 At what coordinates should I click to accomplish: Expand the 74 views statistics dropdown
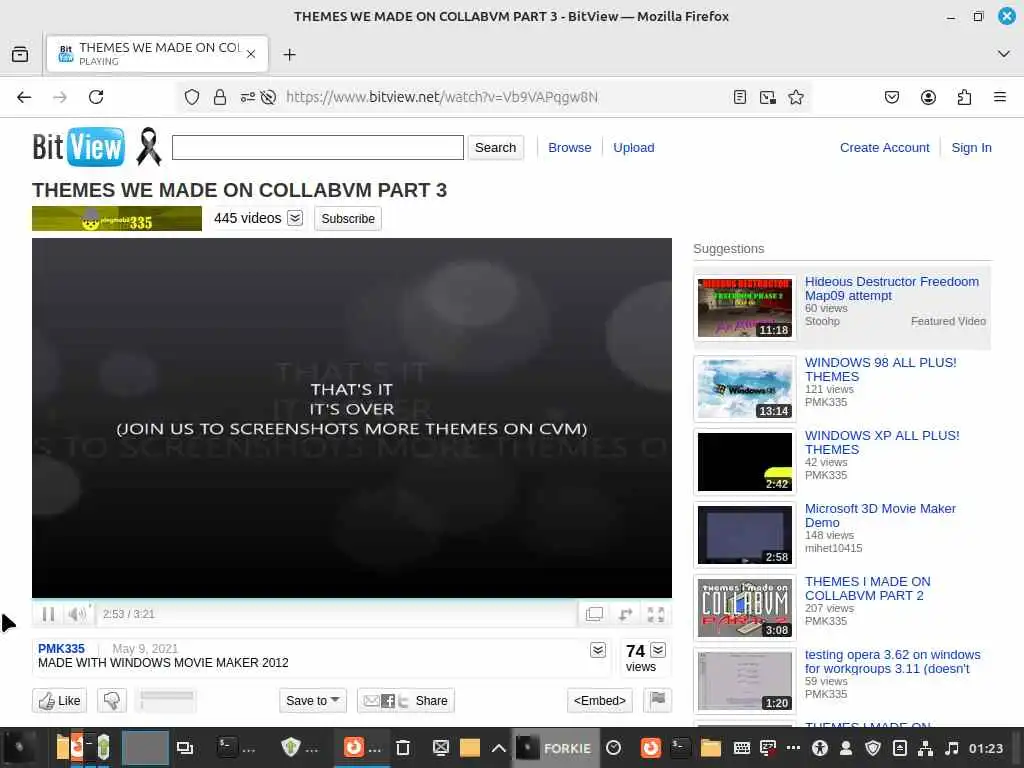pos(658,650)
